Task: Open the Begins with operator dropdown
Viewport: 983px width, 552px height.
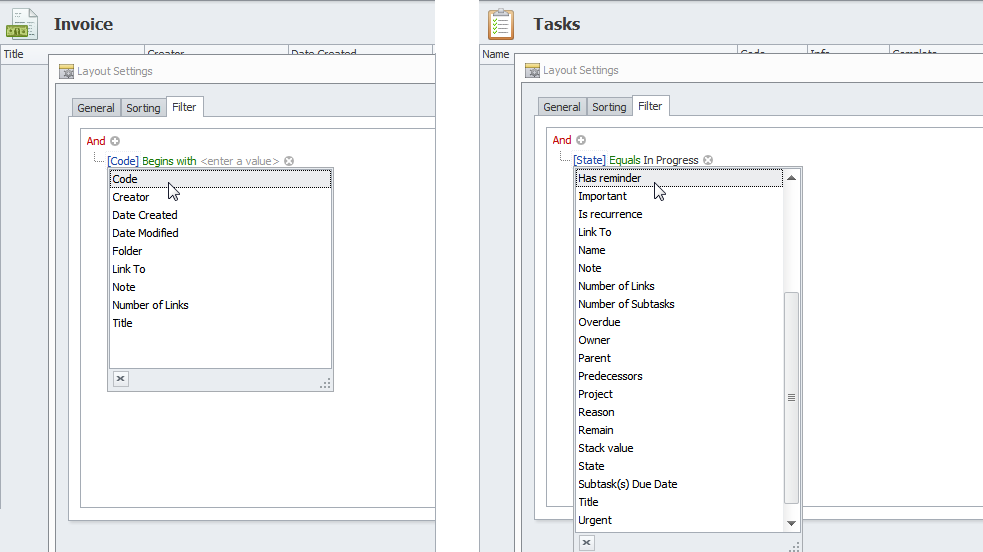Action: point(169,161)
